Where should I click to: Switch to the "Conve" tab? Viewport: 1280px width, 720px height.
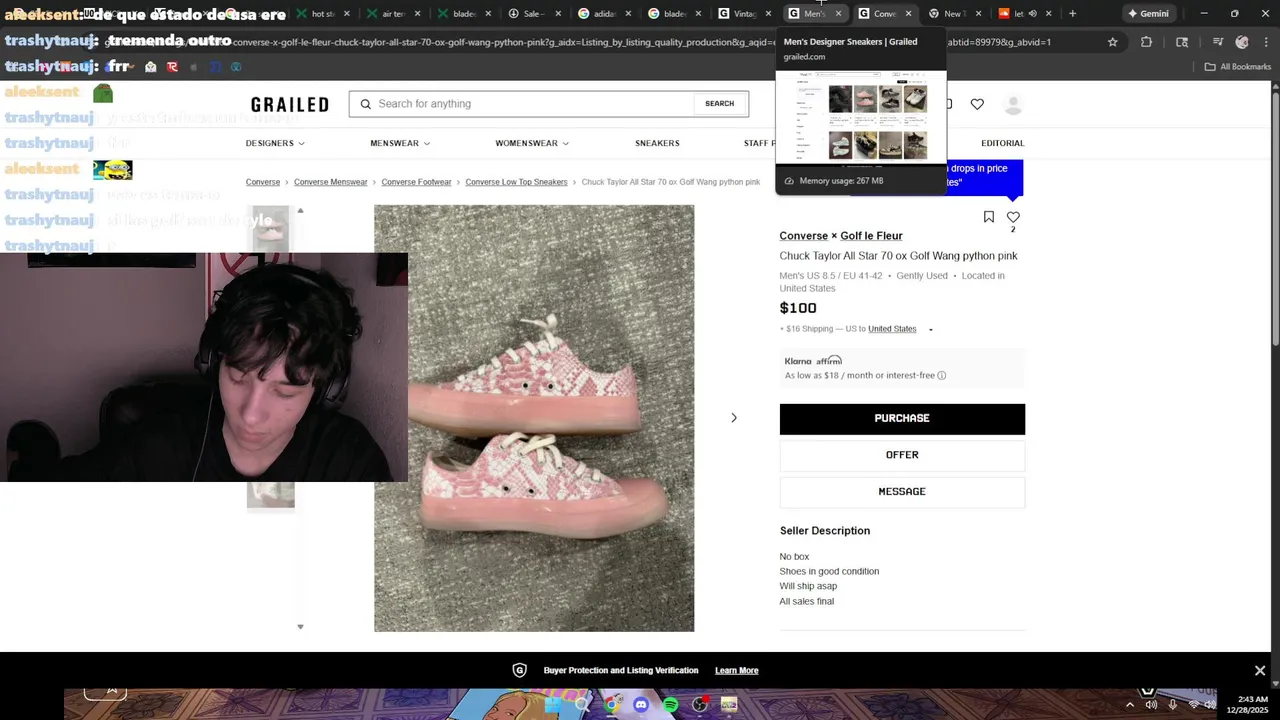tap(883, 14)
